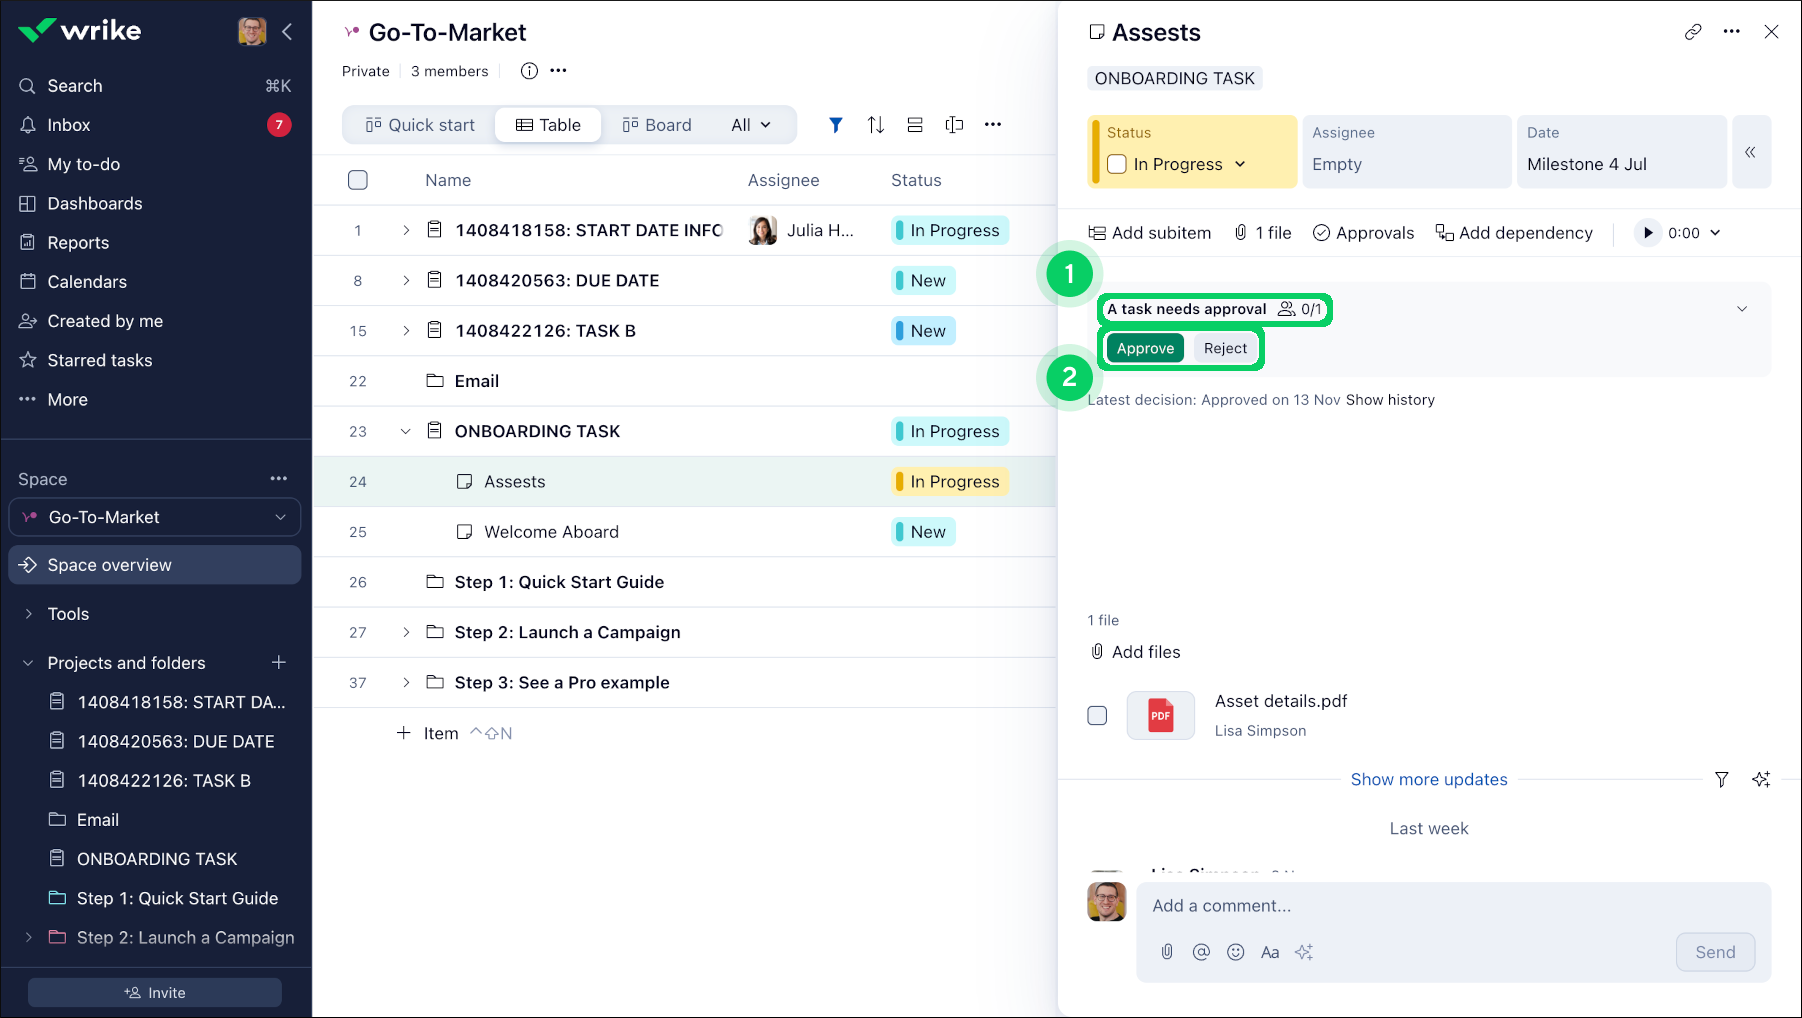This screenshot has width=1802, height=1018.
Task: Collapse the approval request section
Action: click(1743, 309)
